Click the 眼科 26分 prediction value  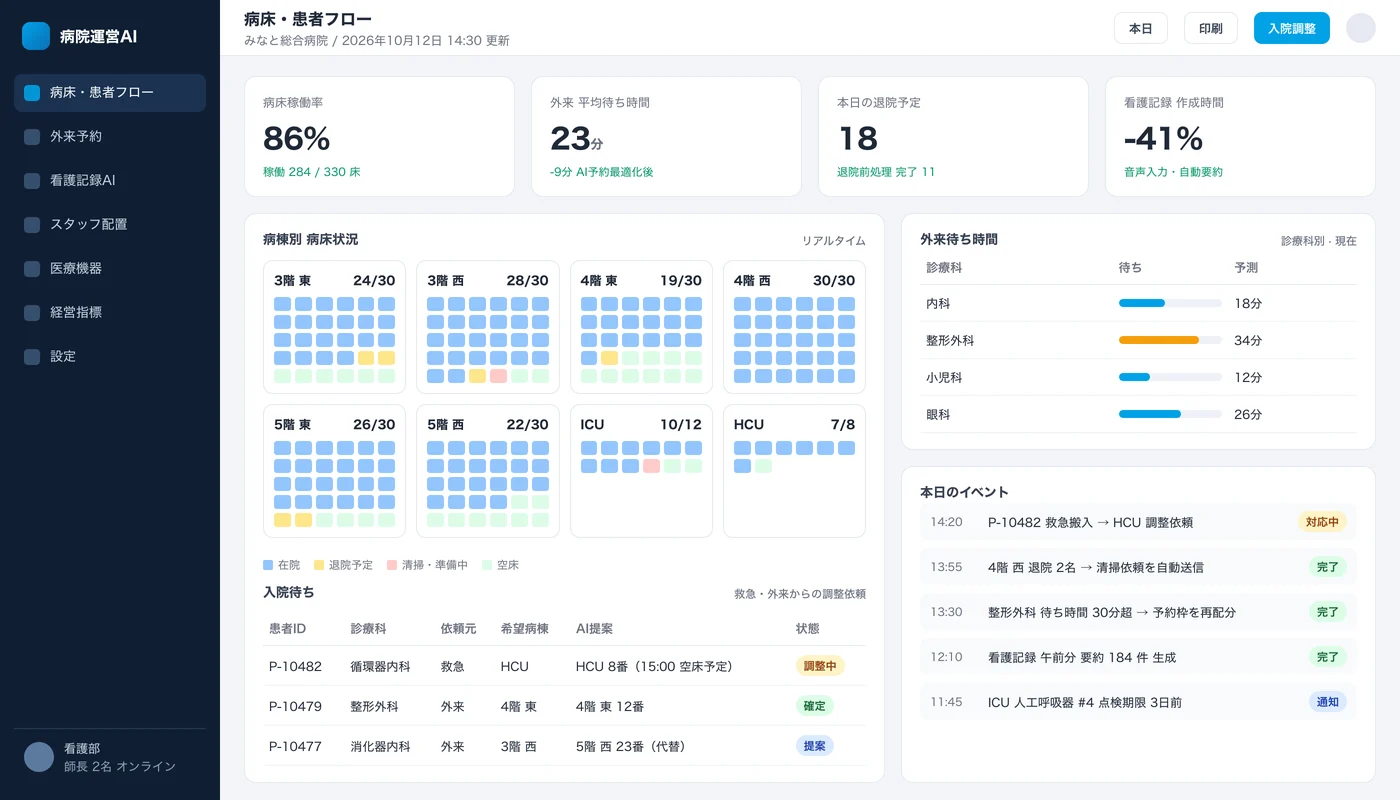pos(1248,415)
